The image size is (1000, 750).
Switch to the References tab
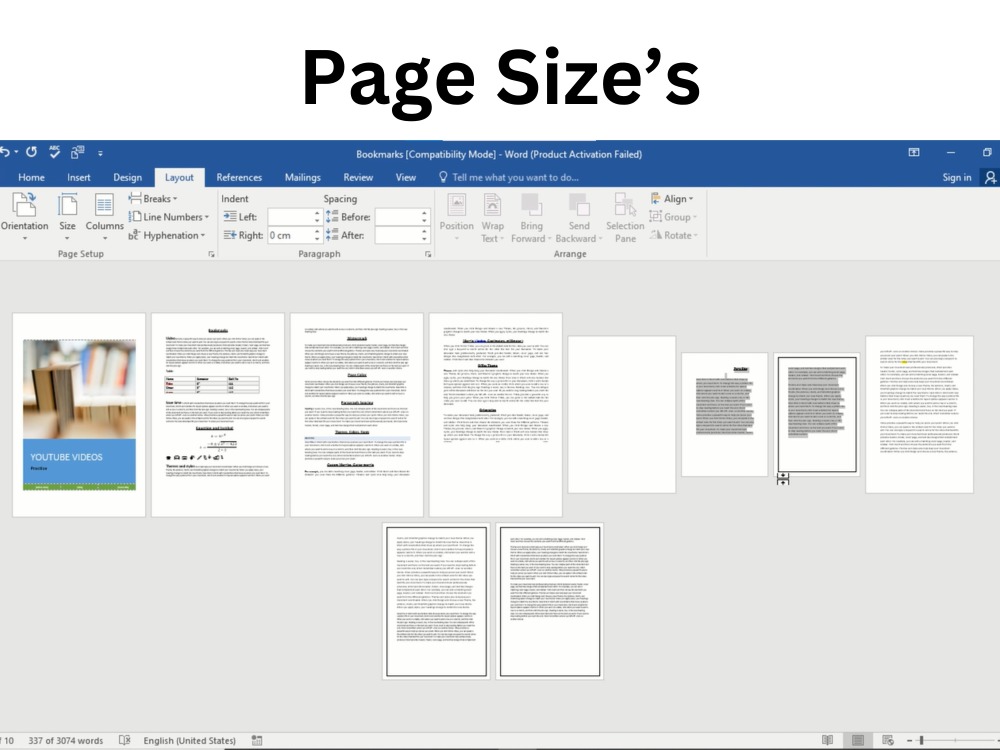click(239, 177)
